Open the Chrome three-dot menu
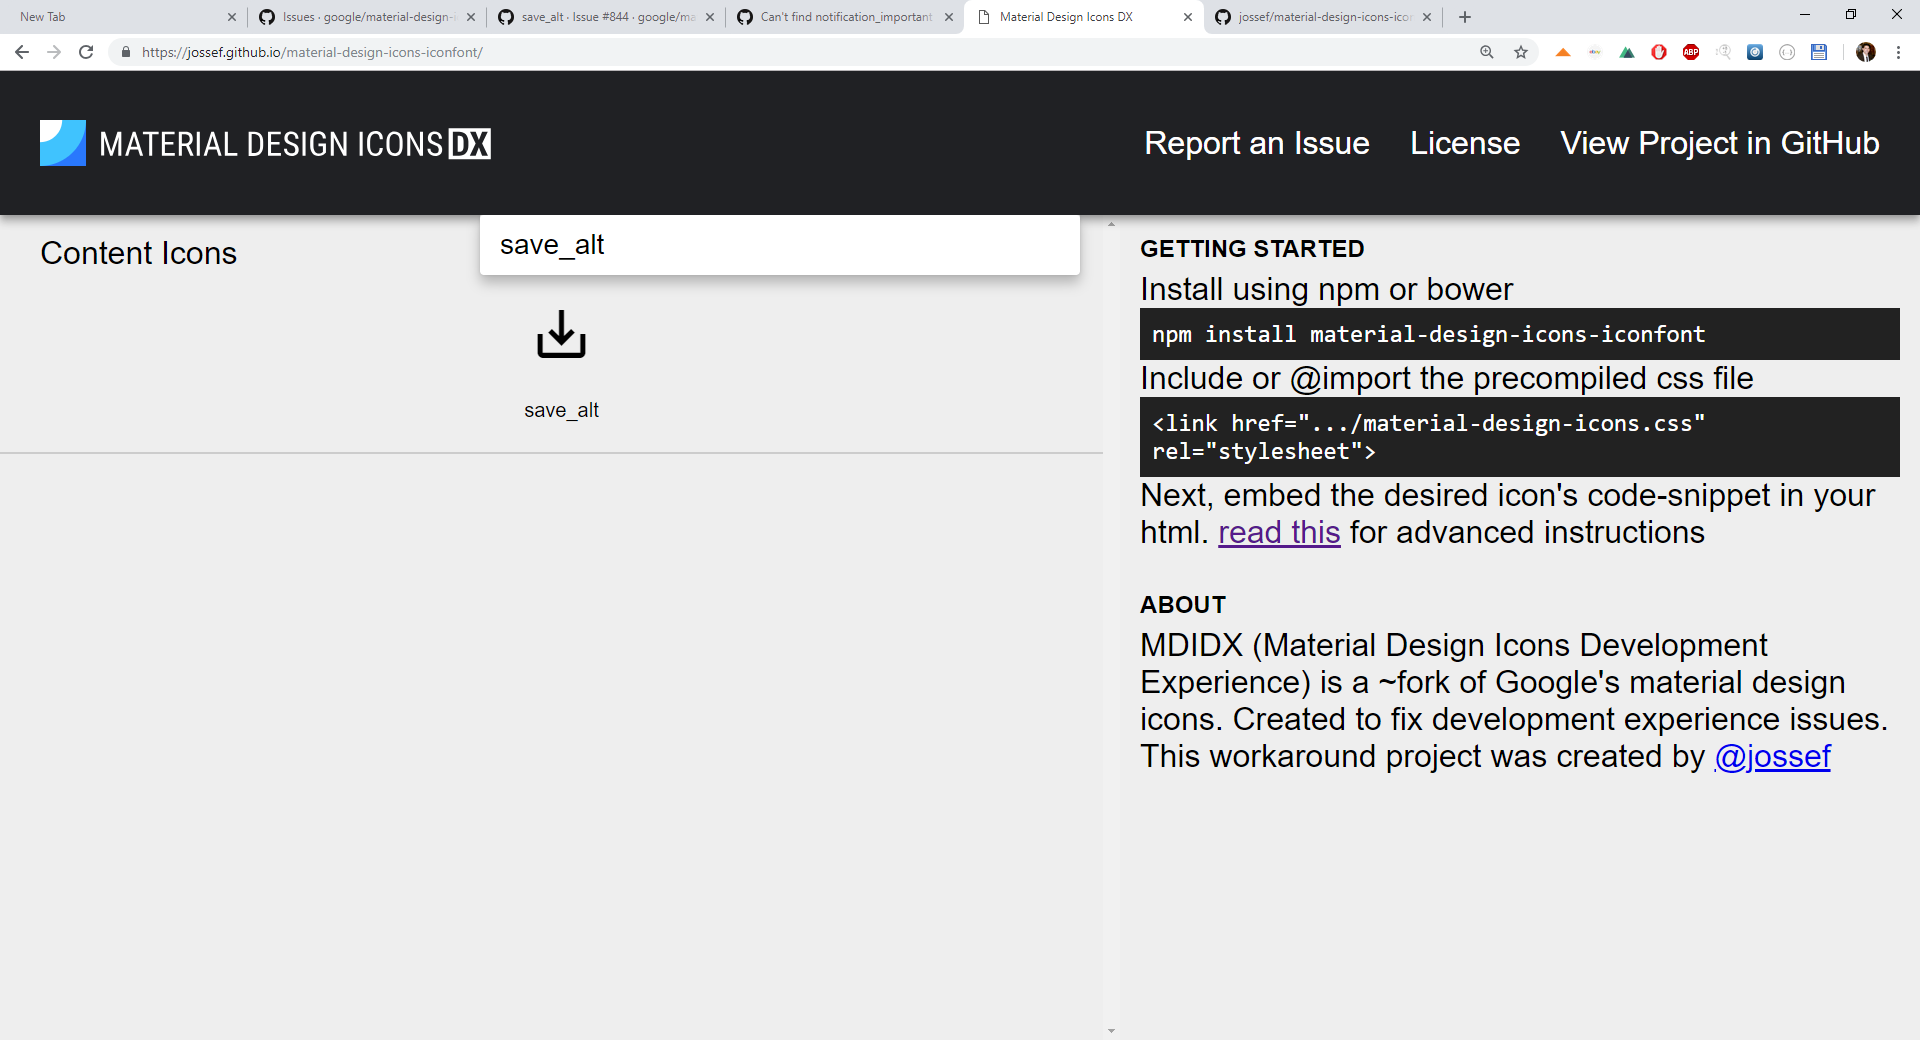Screen dimensions: 1920x1040 1898,52
